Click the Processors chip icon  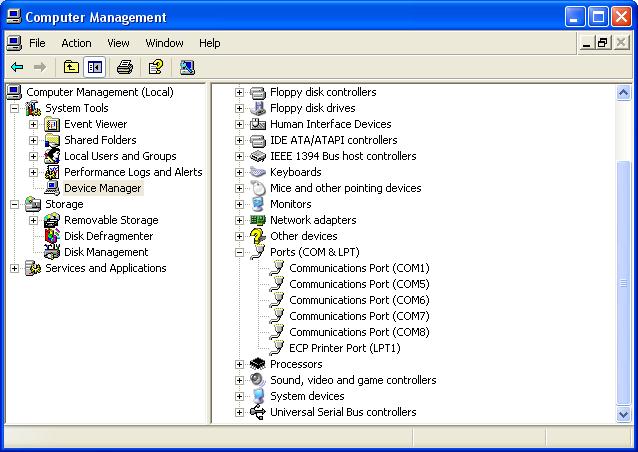click(258, 364)
